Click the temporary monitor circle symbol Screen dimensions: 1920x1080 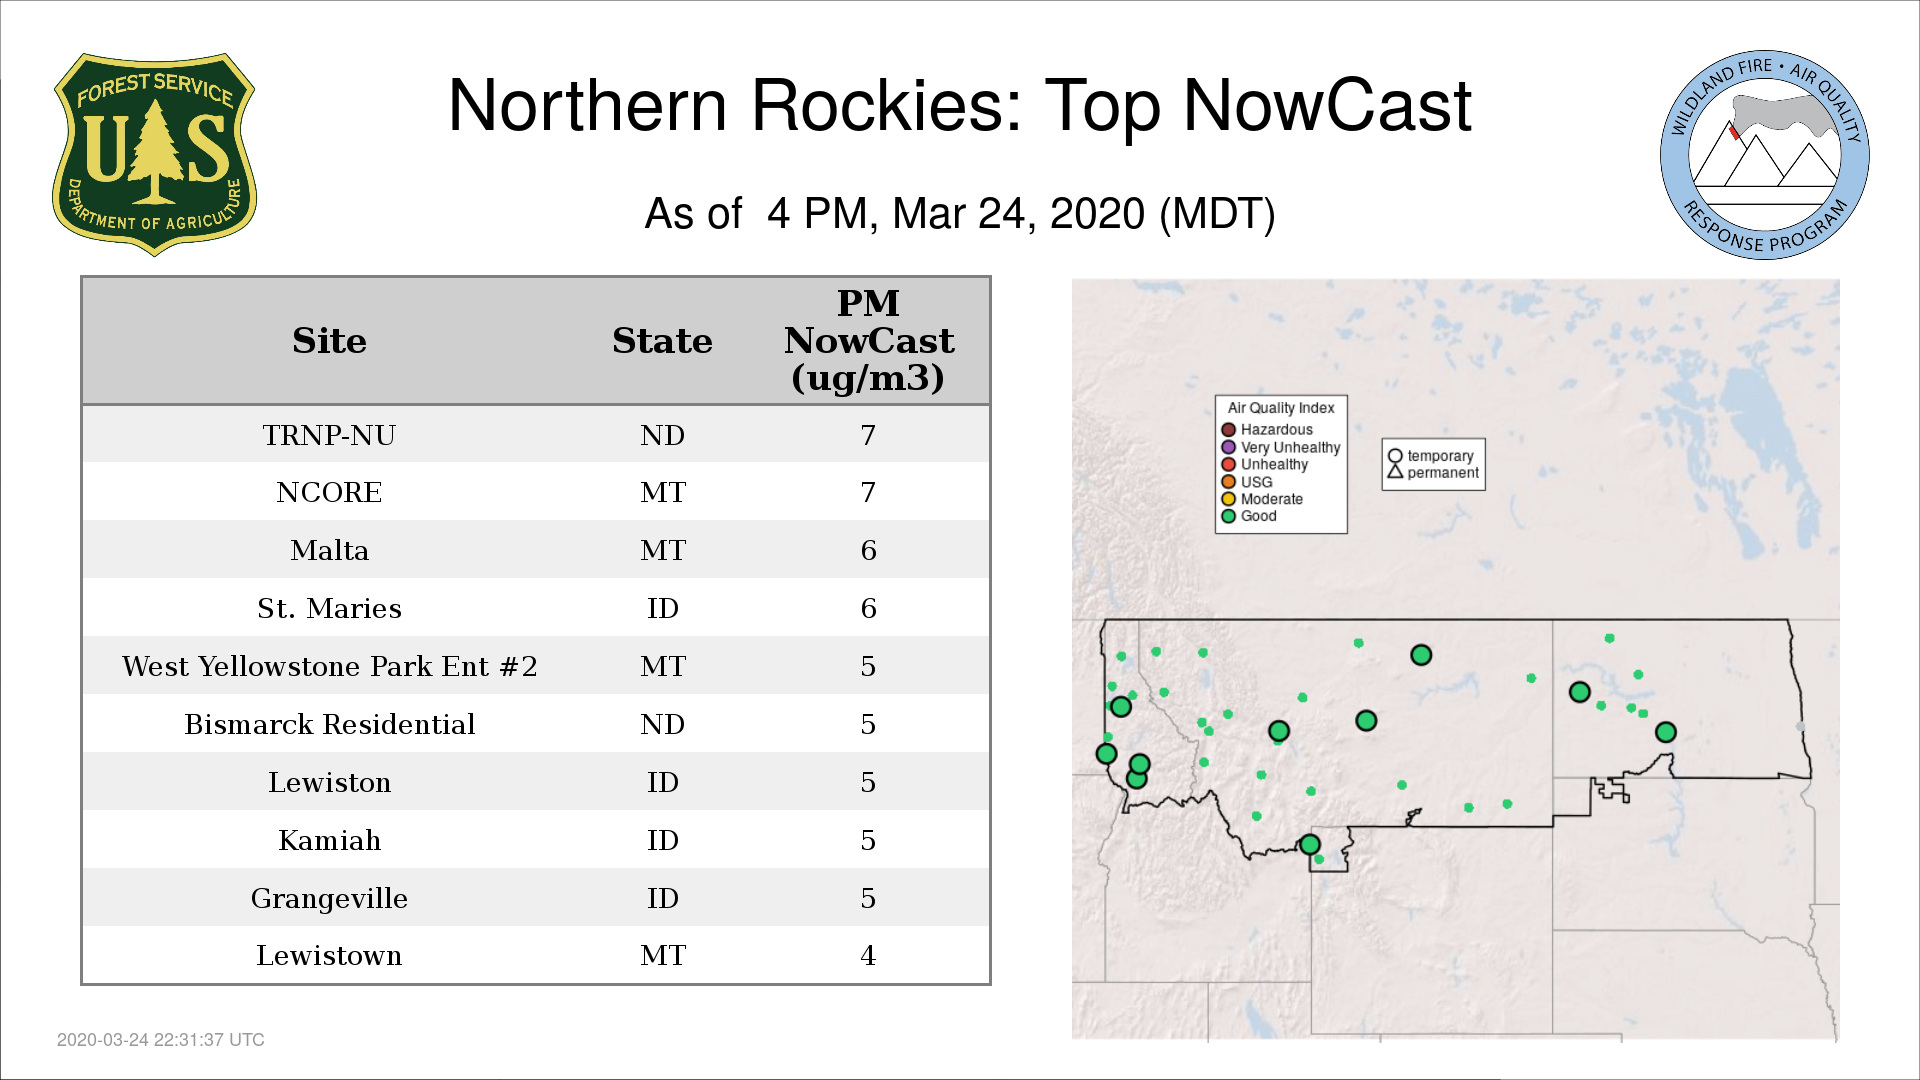[x=1395, y=456]
